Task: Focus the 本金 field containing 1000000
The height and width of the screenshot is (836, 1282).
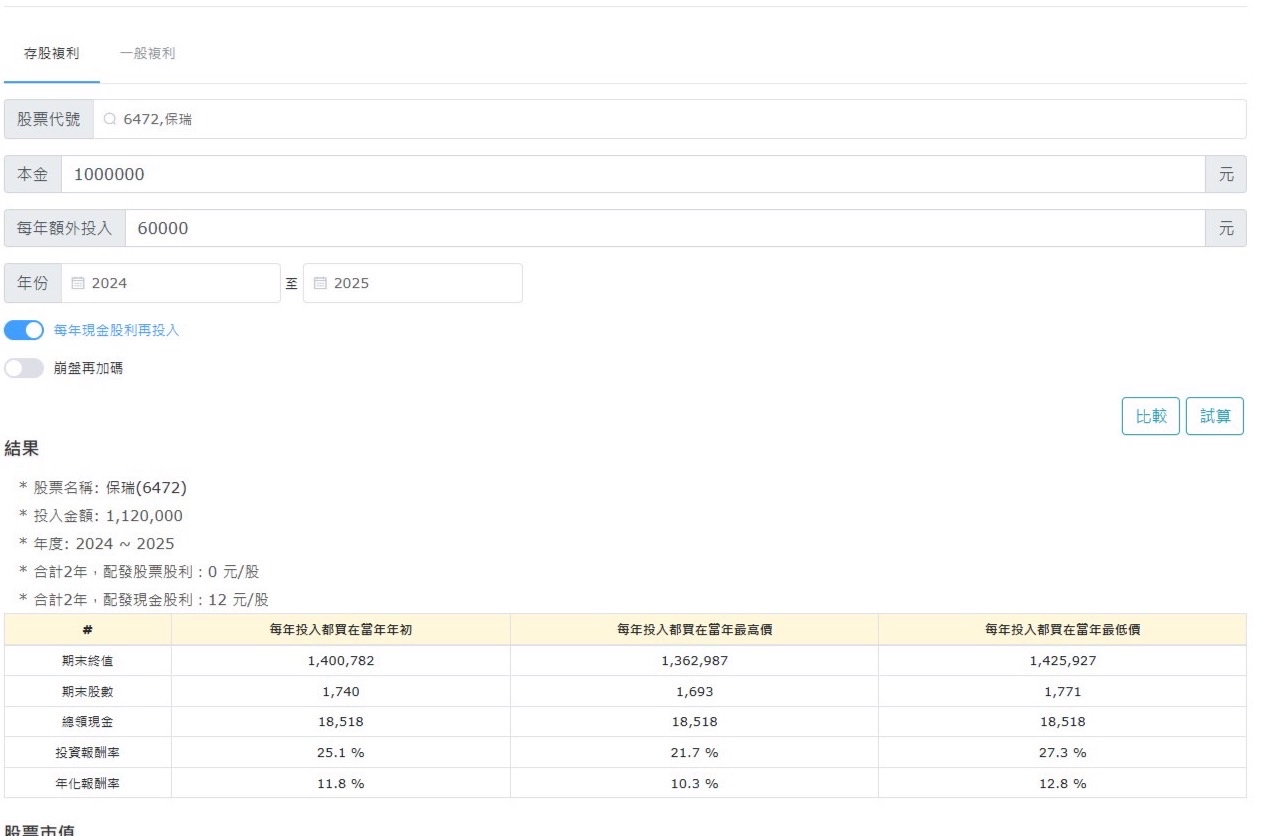Action: (x=632, y=175)
